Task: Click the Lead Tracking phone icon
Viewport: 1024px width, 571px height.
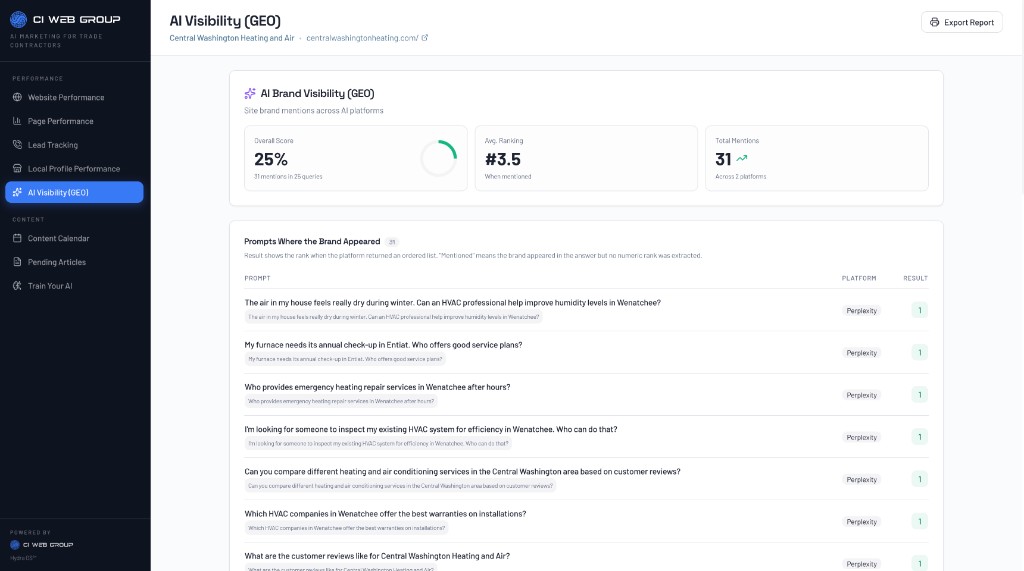Action: point(17,145)
